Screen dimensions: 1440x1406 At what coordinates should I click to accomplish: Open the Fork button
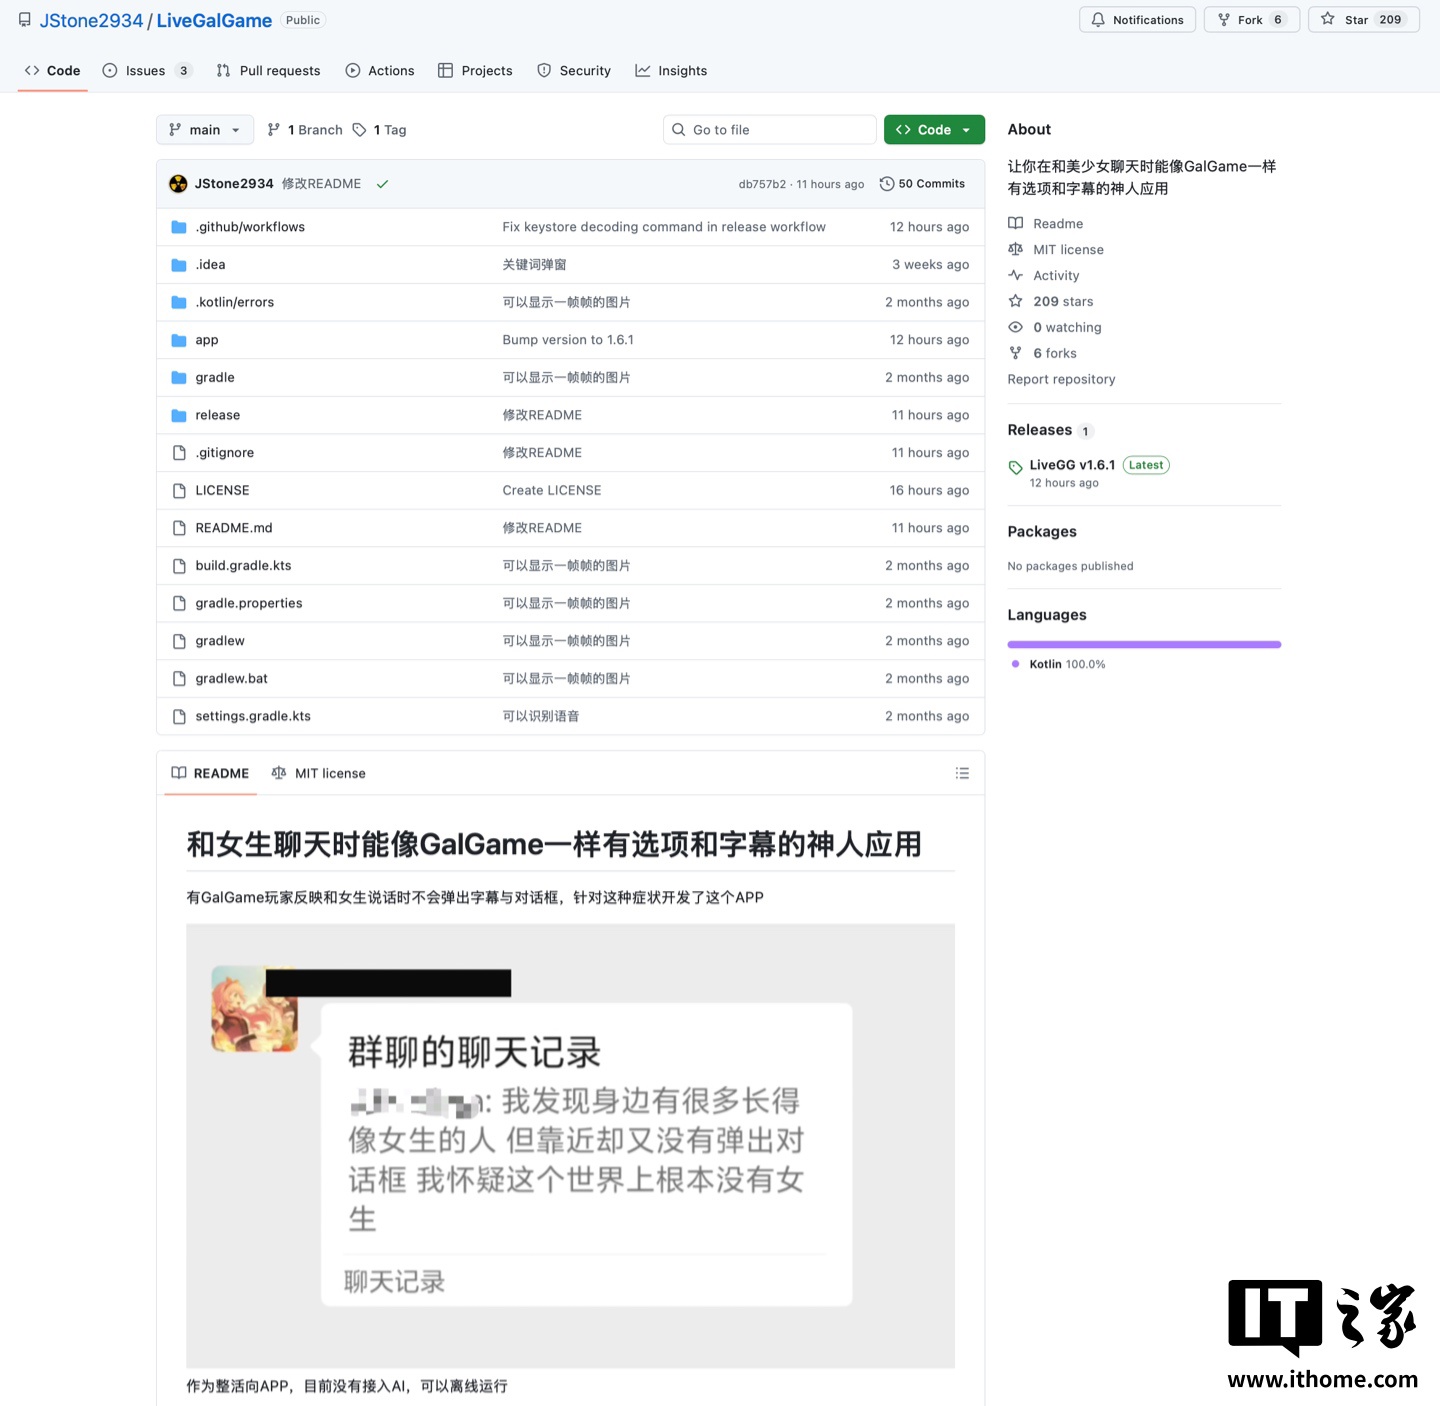1250,19
